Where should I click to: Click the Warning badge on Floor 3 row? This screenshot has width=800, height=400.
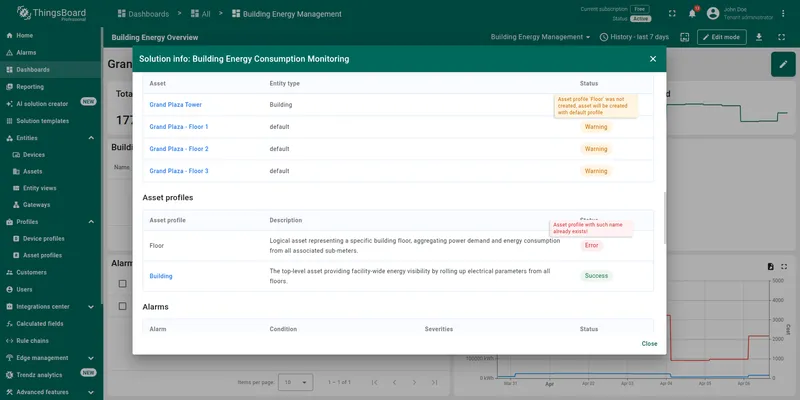coord(595,171)
